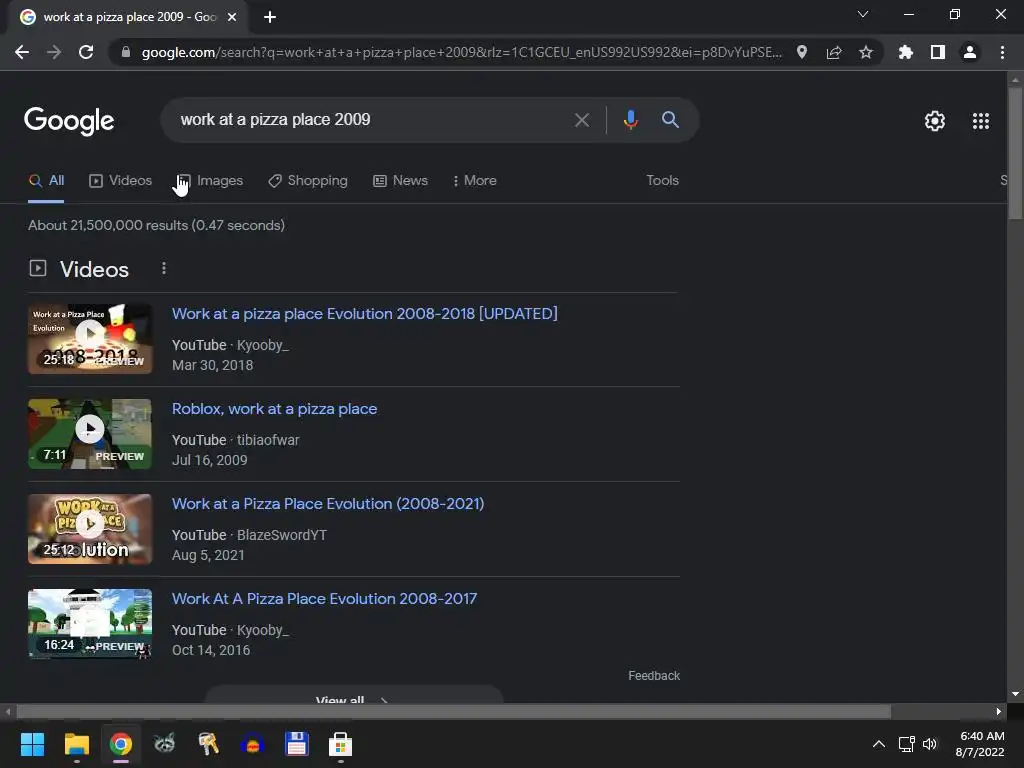Click the scroll down arrow

1015,694
